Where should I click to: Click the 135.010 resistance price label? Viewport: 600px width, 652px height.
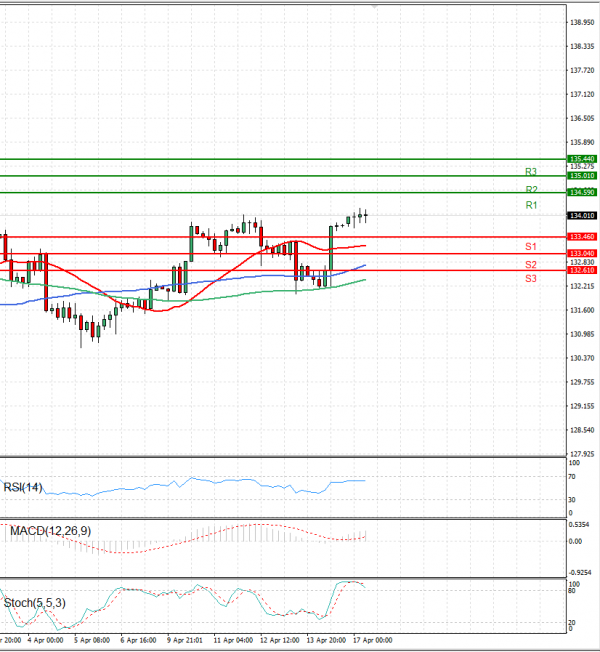[582, 175]
